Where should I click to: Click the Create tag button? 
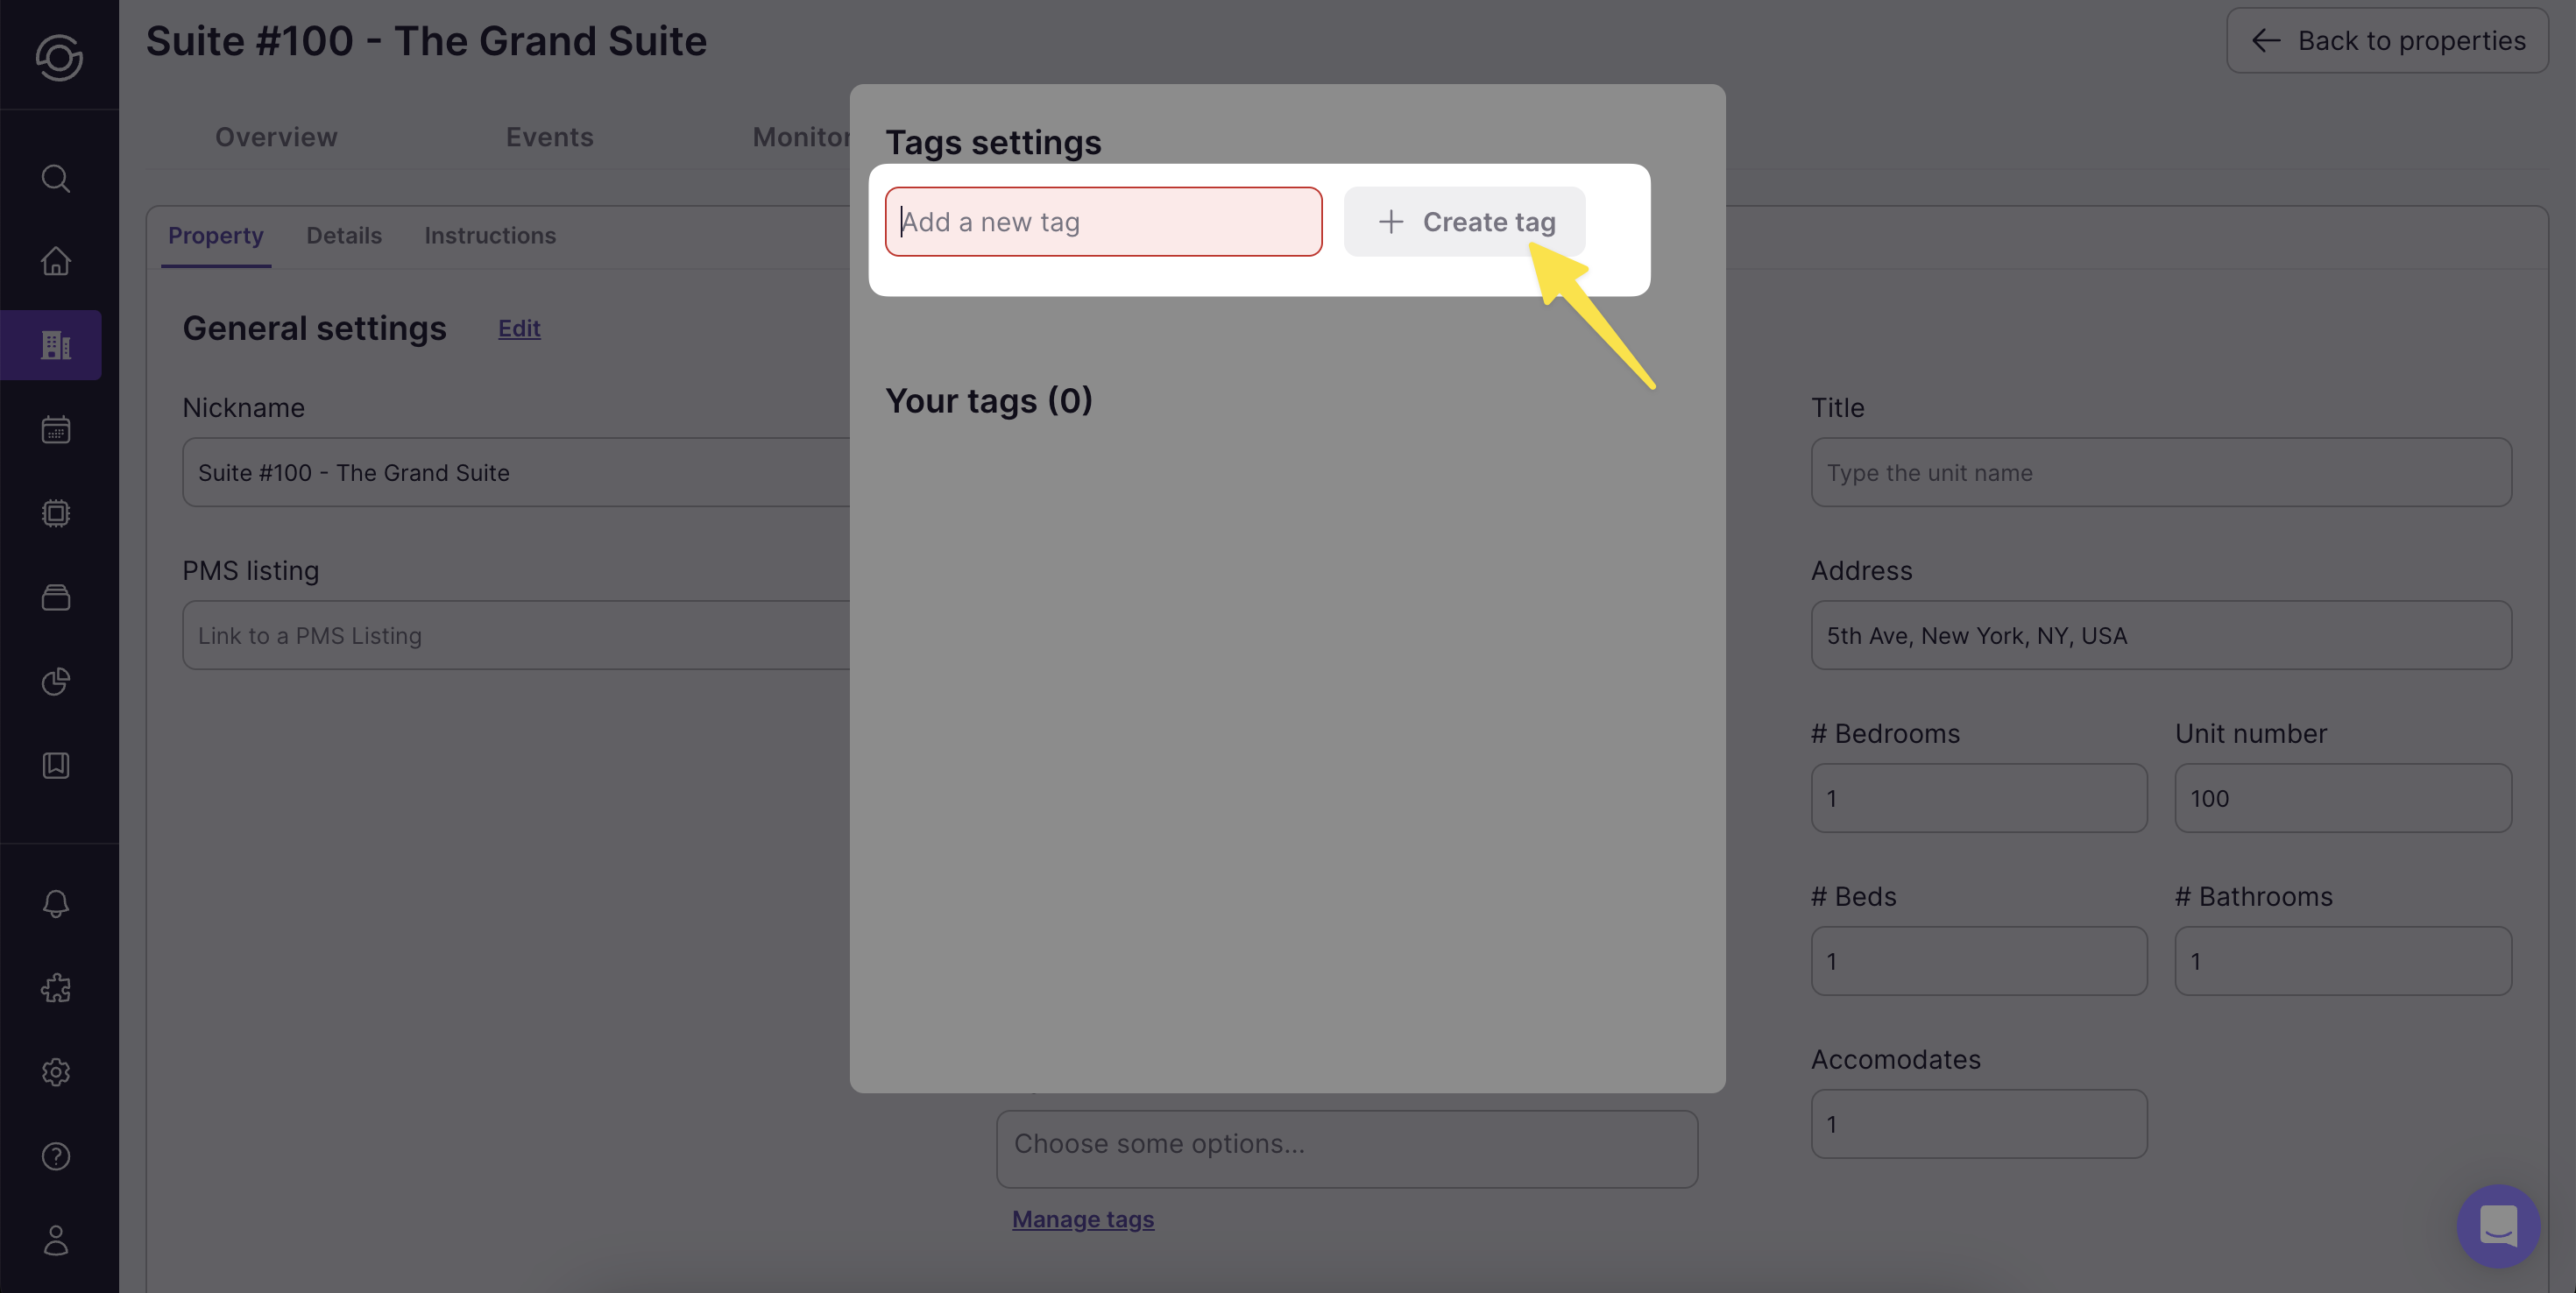pyautogui.click(x=1464, y=222)
